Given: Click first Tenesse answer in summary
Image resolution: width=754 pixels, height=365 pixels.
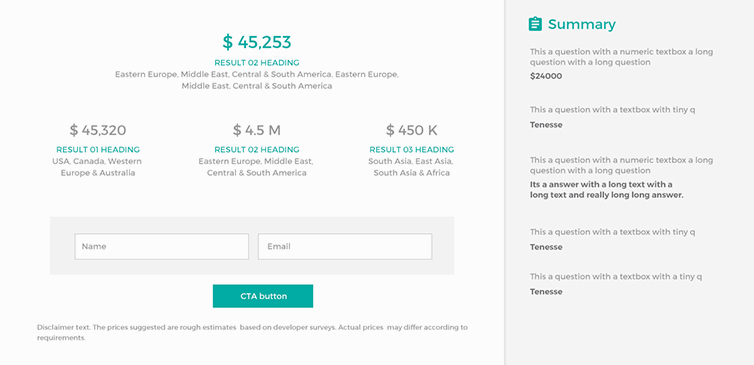Looking at the screenshot, I should (x=546, y=125).
